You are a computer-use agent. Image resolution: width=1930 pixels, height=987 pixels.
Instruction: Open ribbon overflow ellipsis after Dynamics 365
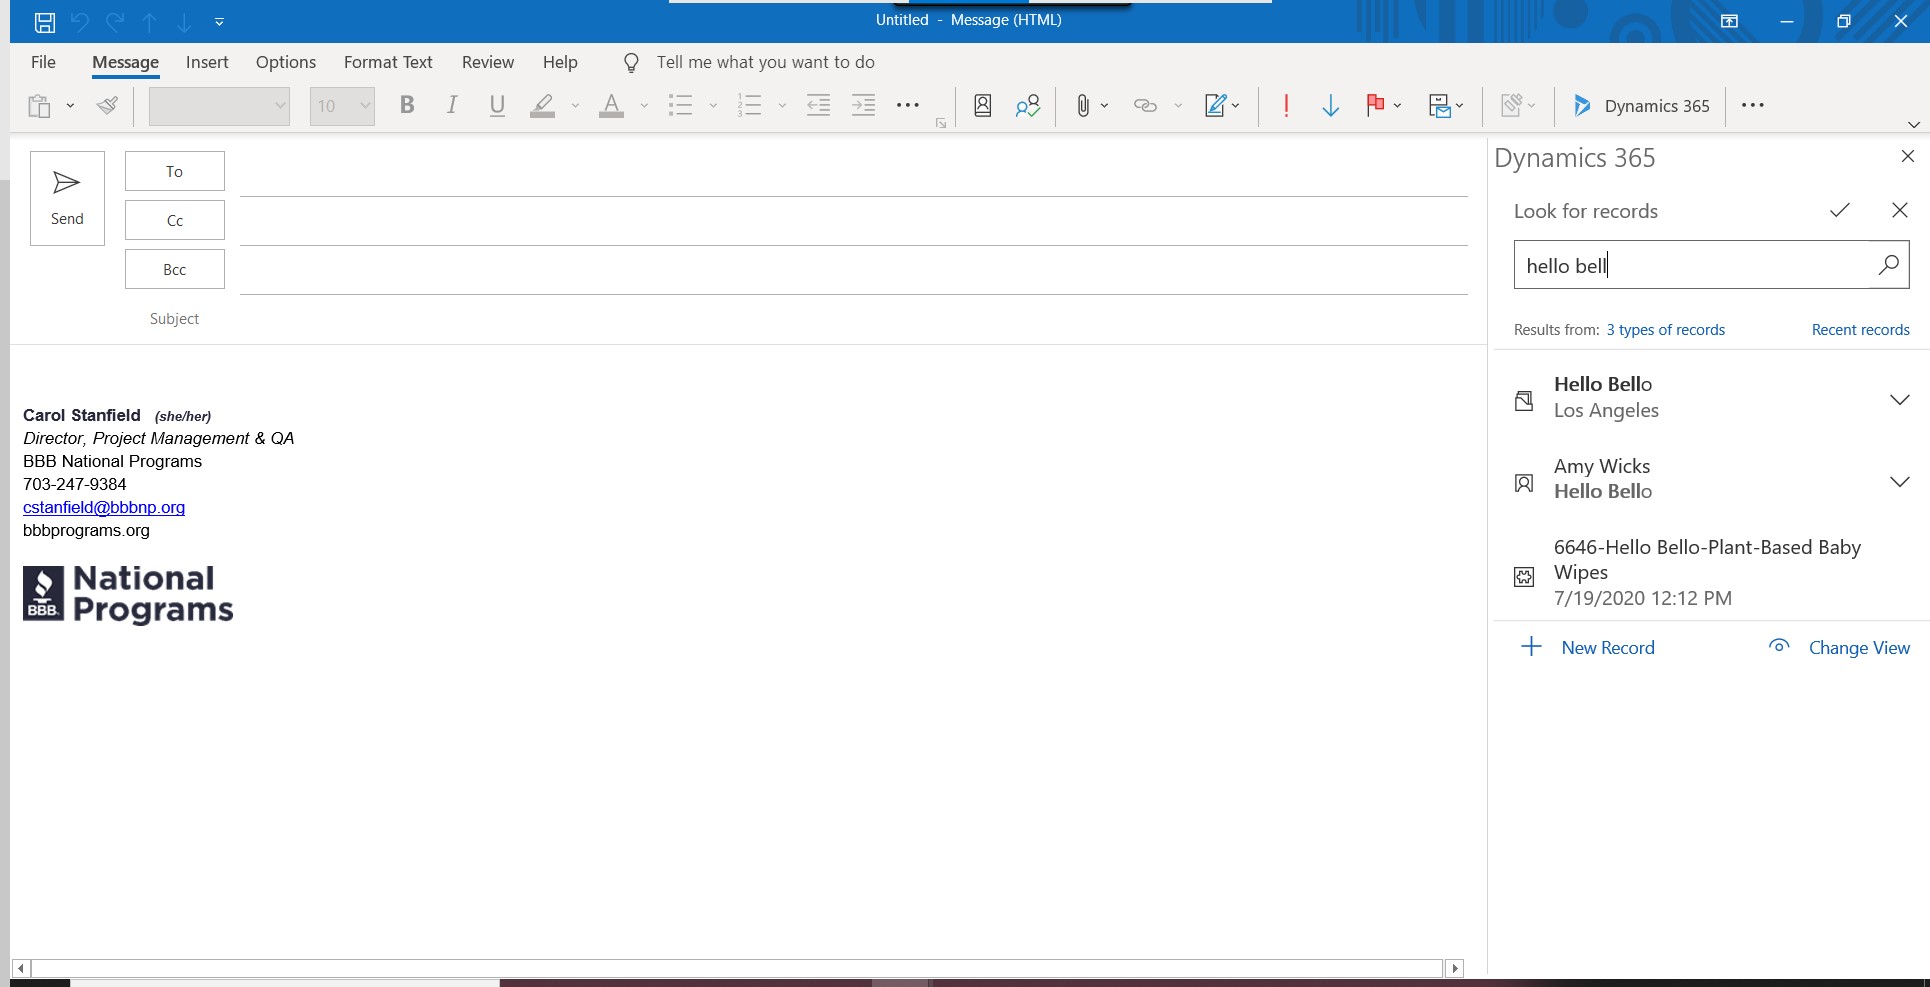(x=1753, y=105)
